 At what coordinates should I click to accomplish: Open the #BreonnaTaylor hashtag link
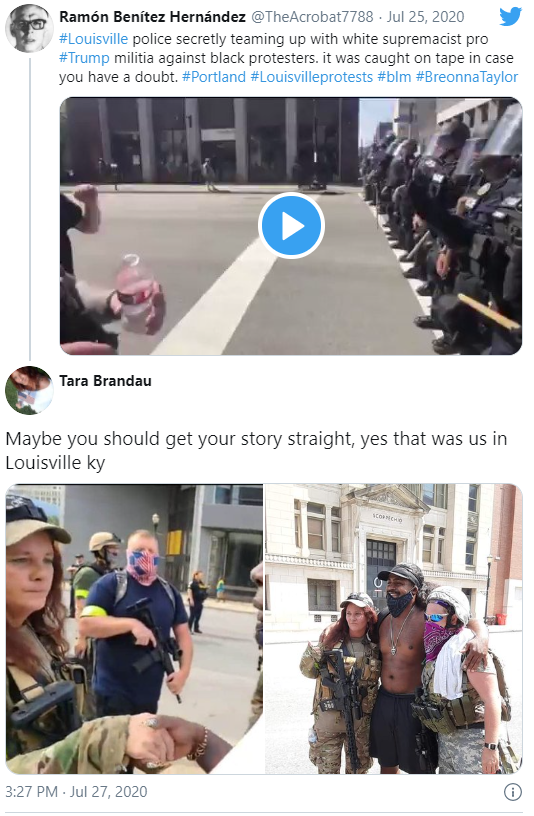point(466,77)
